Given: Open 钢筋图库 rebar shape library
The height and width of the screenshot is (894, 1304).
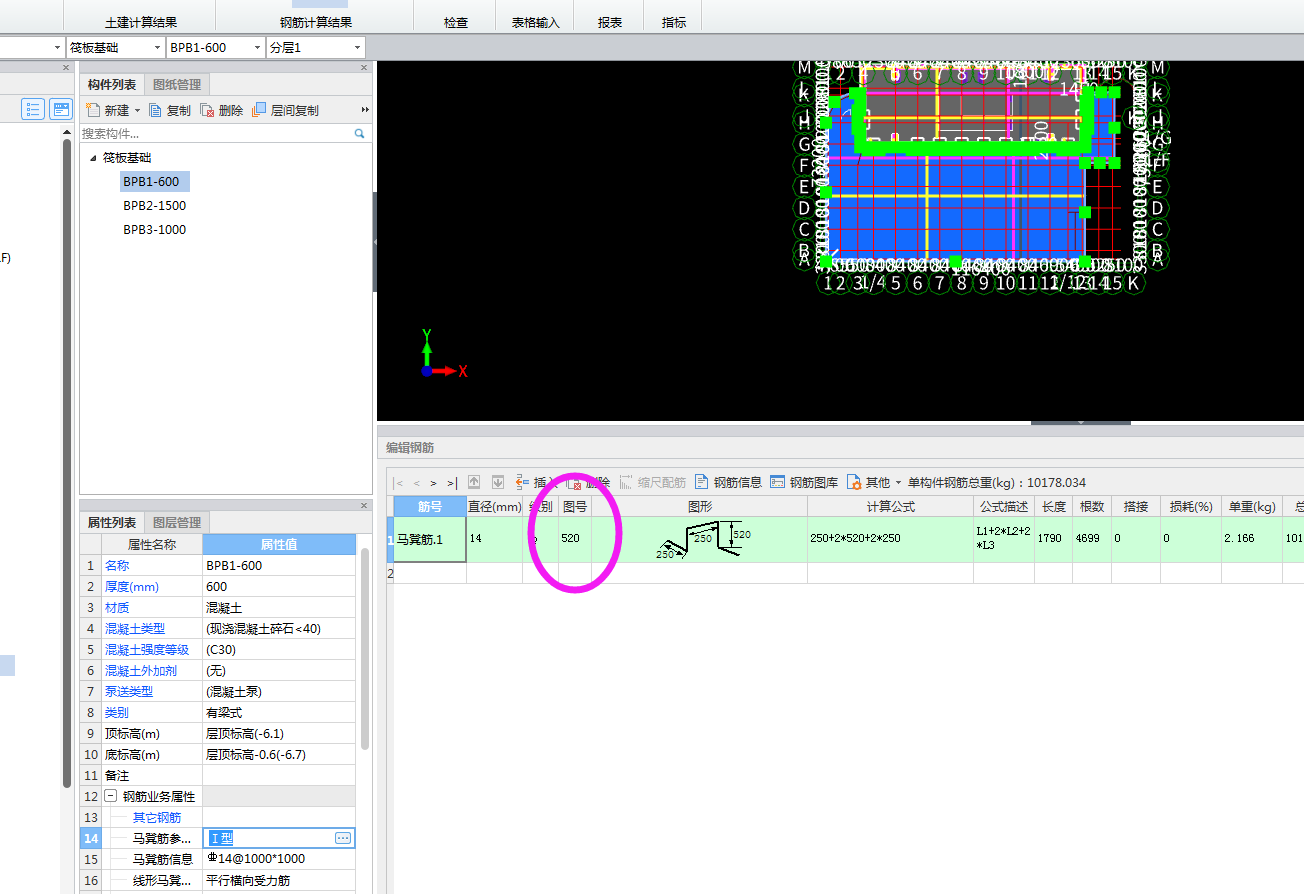Looking at the screenshot, I should [804, 482].
